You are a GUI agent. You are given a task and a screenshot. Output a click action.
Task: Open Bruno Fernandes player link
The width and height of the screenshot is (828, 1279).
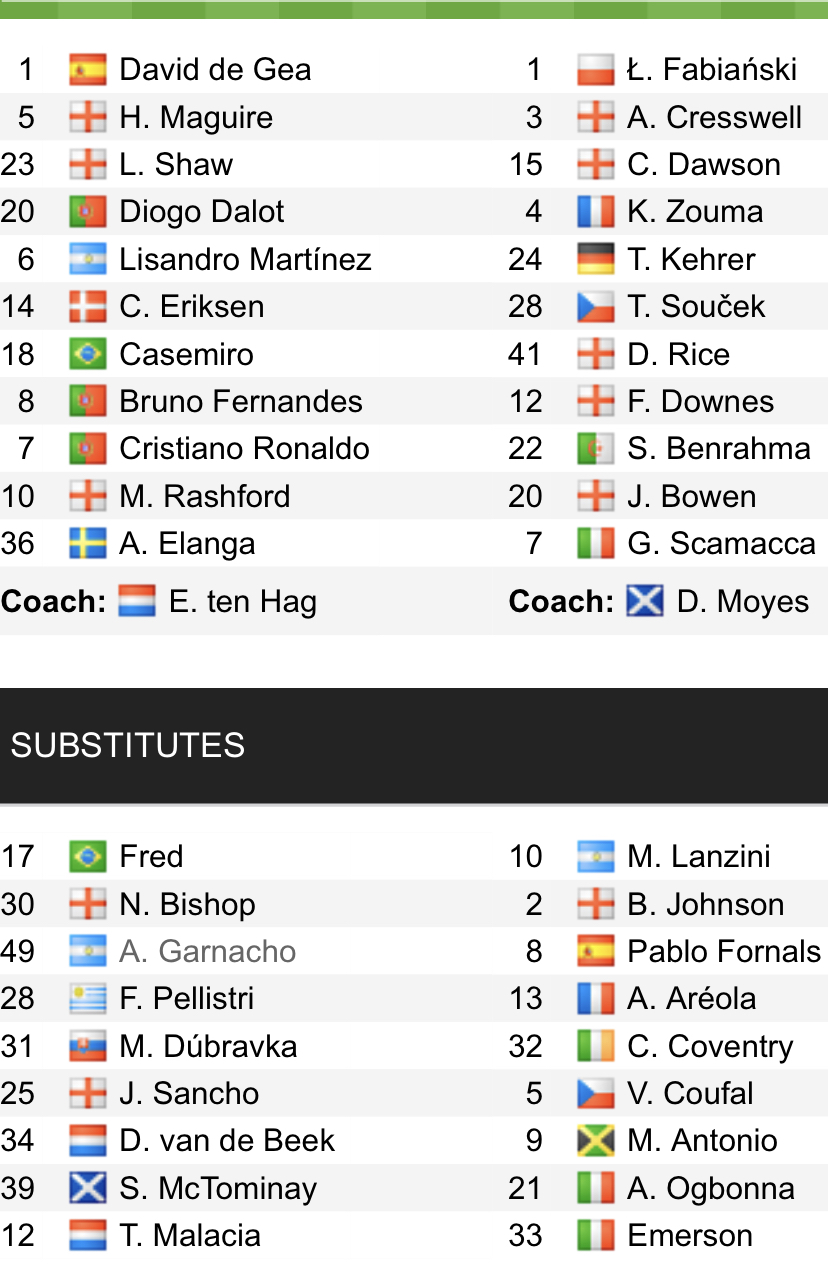click(x=240, y=402)
